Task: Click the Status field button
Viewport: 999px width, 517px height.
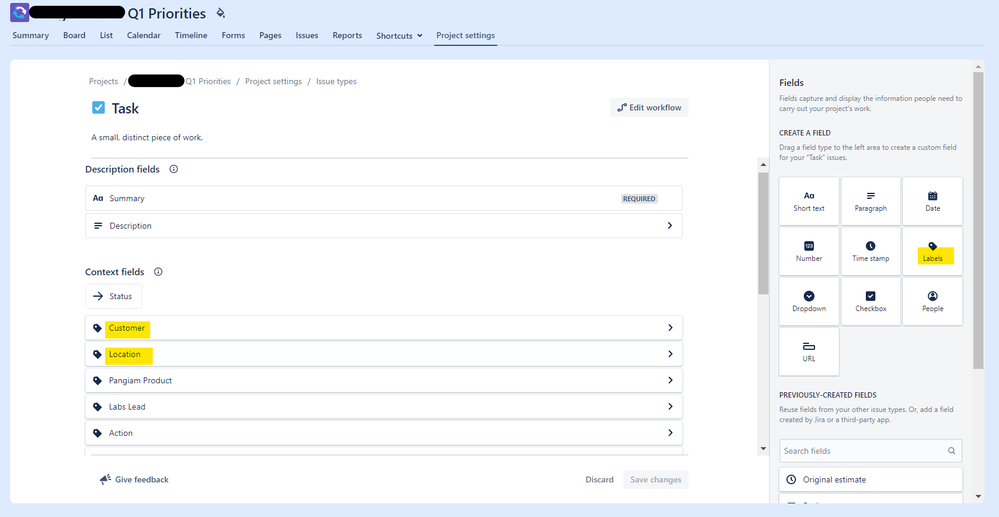Action: (113, 296)
